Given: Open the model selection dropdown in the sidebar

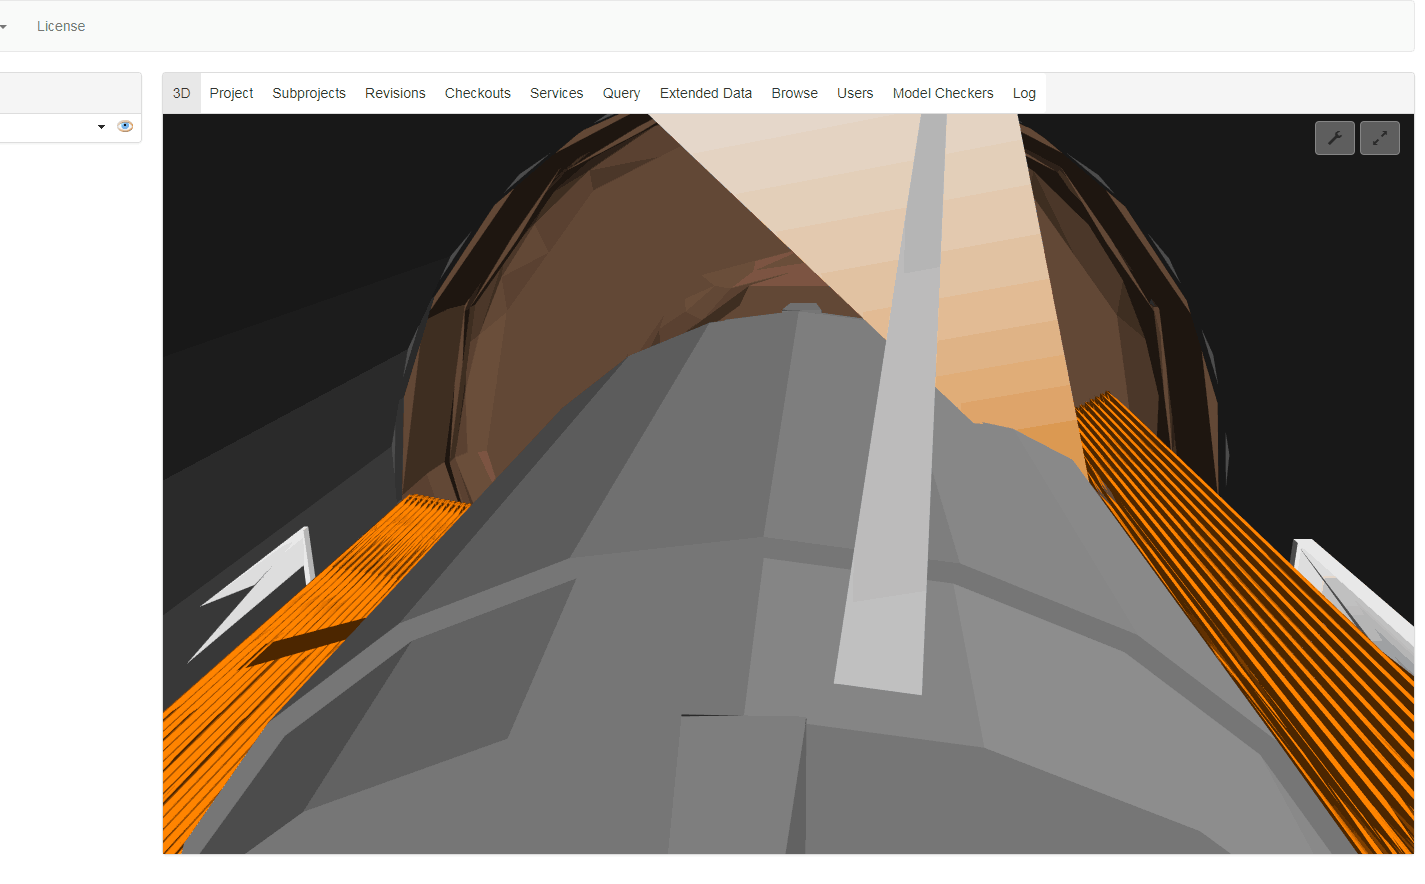Looking at the screenshot, I should point(100,126).
